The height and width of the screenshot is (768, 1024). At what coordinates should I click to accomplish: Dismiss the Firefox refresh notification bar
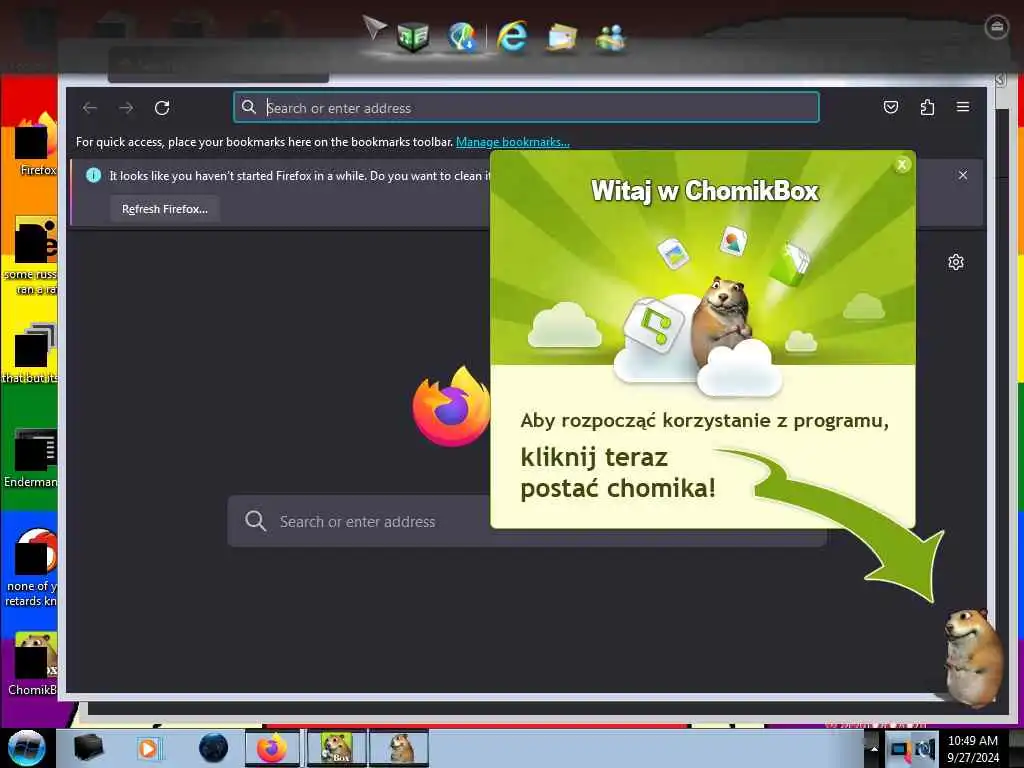[963, 175]
